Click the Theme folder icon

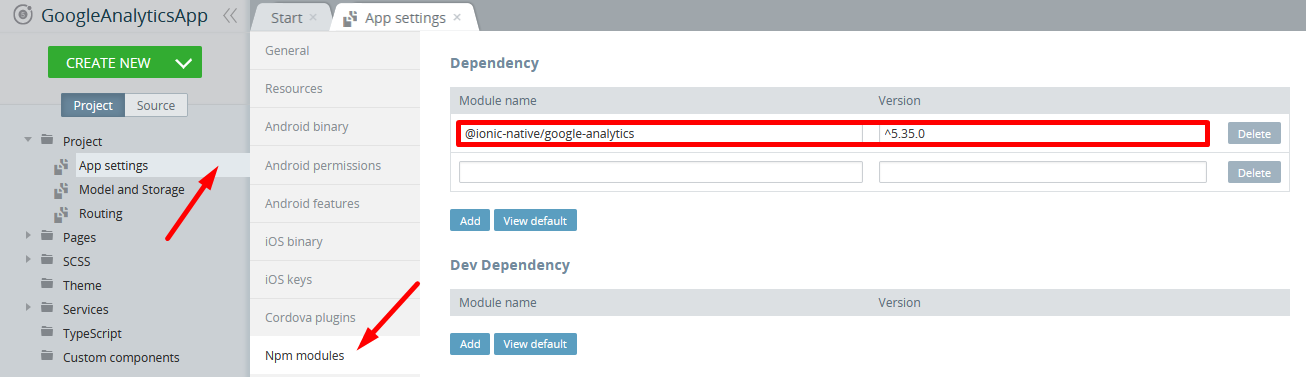(x=47, y=285)
